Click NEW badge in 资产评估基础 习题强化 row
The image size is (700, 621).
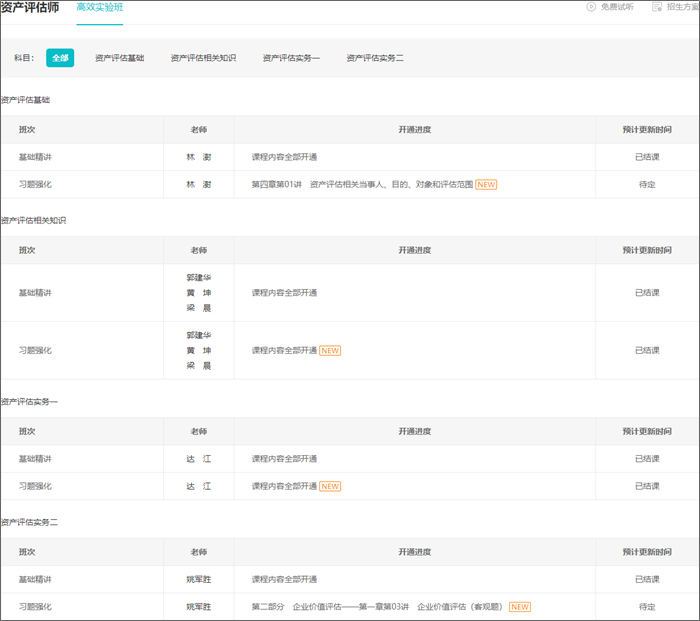pos(486,184)
